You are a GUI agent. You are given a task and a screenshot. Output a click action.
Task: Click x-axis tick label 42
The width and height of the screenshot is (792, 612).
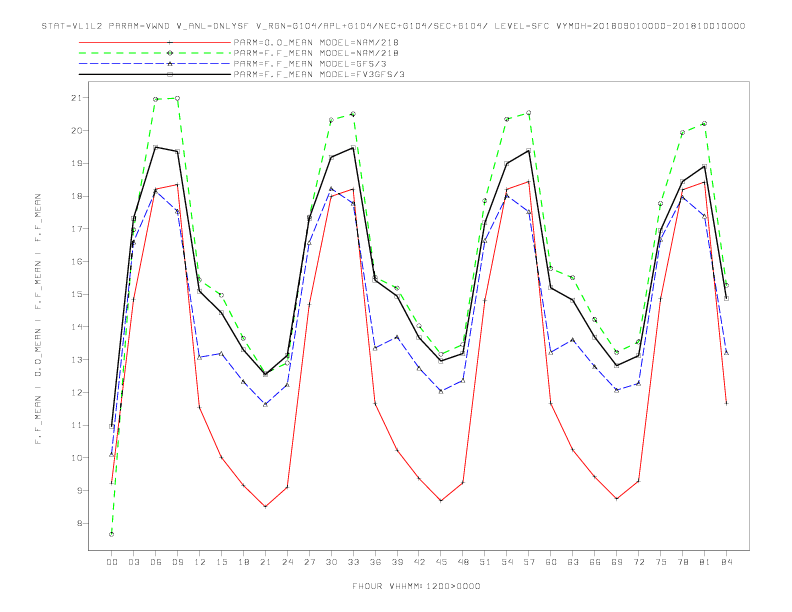(x=419, y=562)
